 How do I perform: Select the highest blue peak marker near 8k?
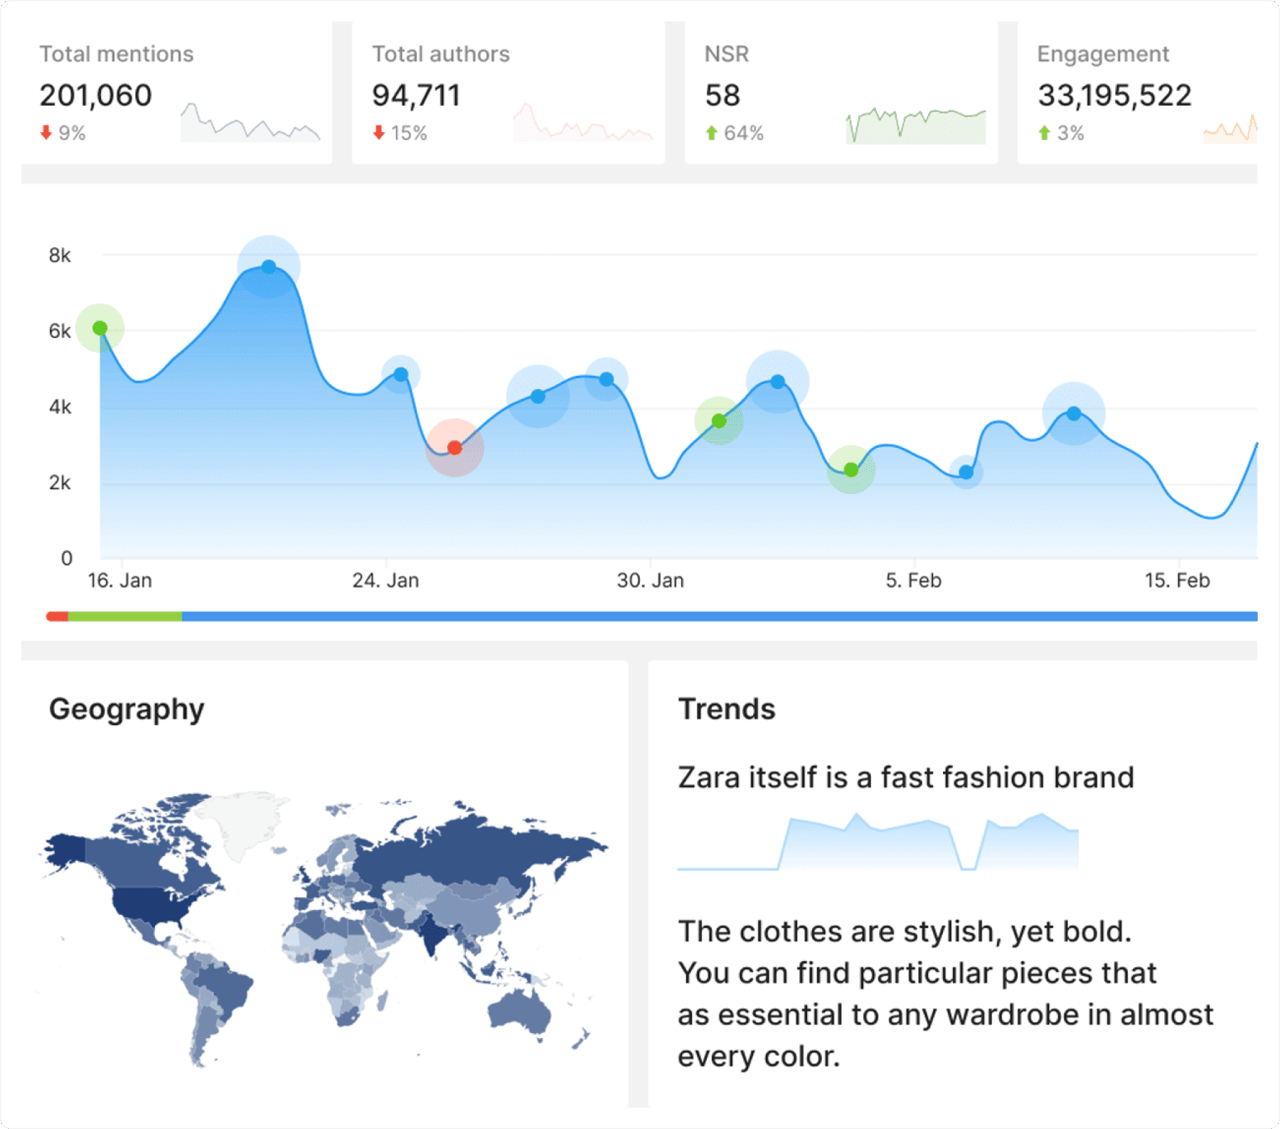pyautogui.click(x=269, y=267)
